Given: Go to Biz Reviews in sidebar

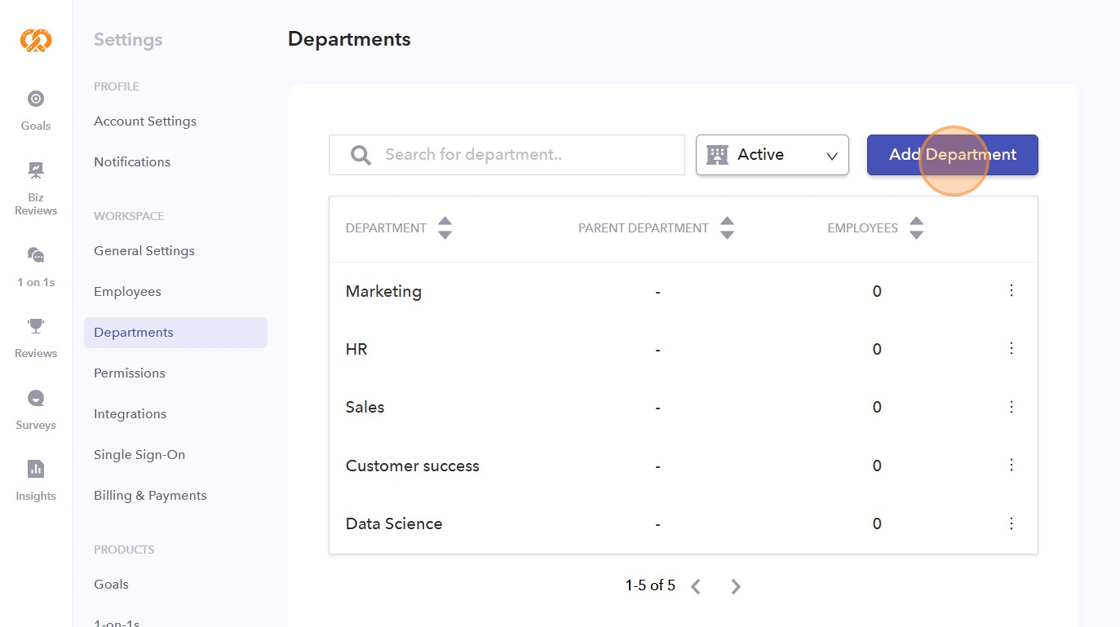Looking at the screenshot, I should click(x=36, y=171).
